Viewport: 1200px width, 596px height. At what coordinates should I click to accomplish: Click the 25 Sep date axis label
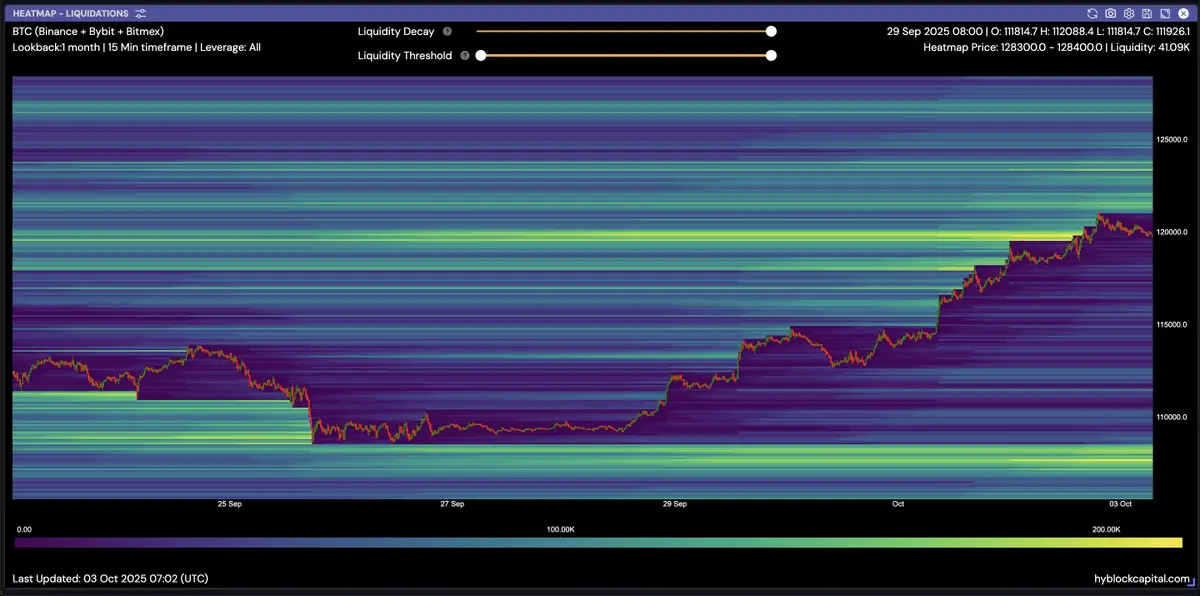[229, 504]
